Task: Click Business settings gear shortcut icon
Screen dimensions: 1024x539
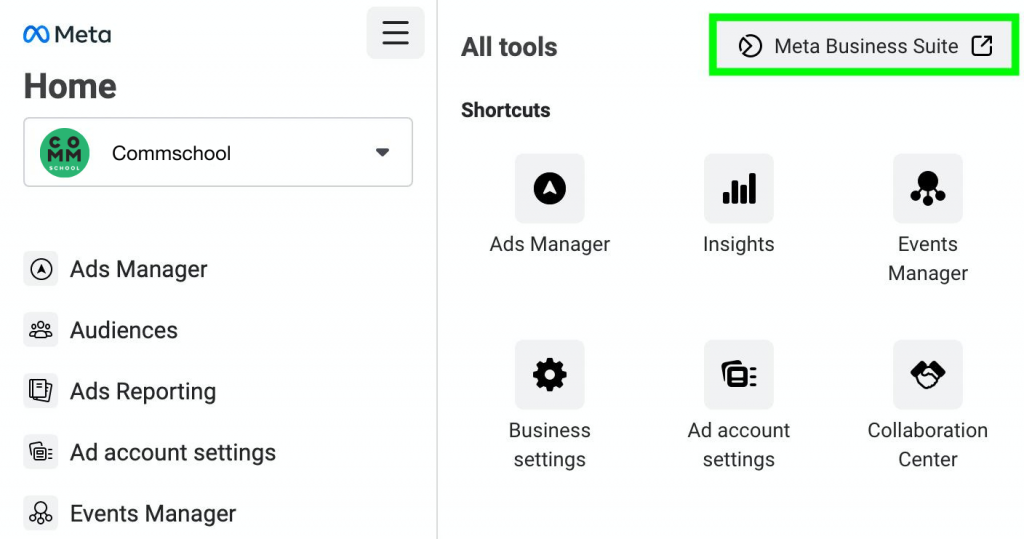Action: click(550, 375)
